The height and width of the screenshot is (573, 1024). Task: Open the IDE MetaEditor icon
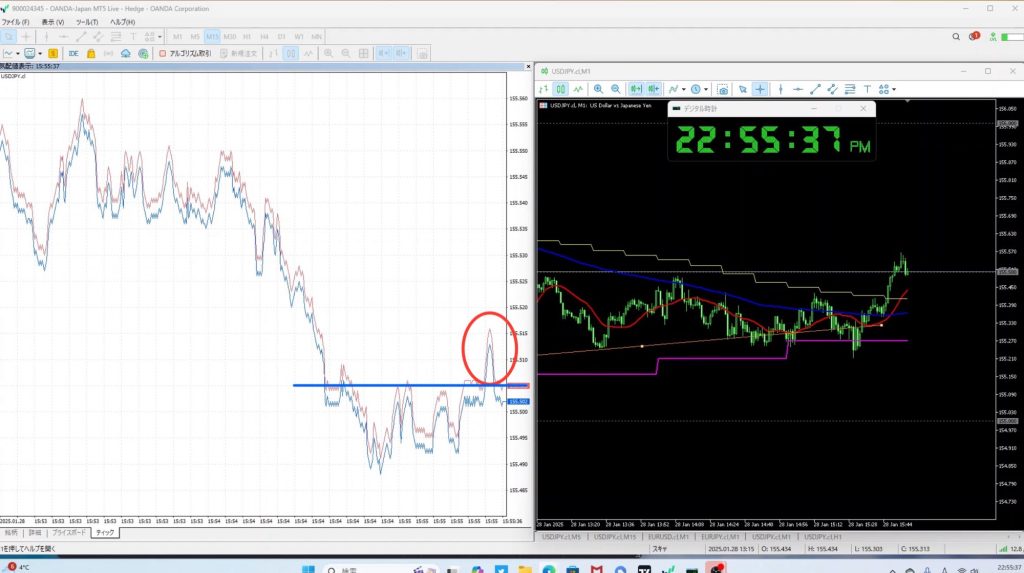[x=73, y=53]
